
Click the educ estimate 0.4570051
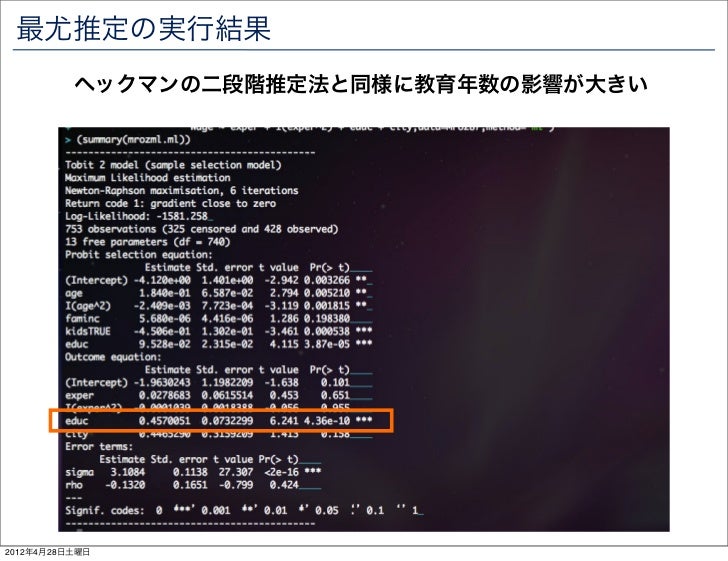(x=164, y=421)
